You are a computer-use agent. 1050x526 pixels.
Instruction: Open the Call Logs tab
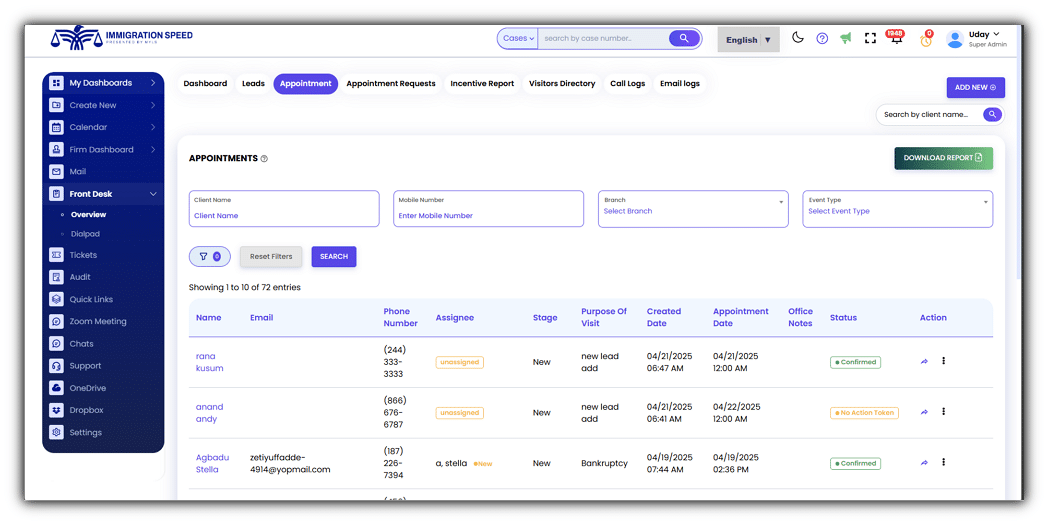(x=627, y=84)
